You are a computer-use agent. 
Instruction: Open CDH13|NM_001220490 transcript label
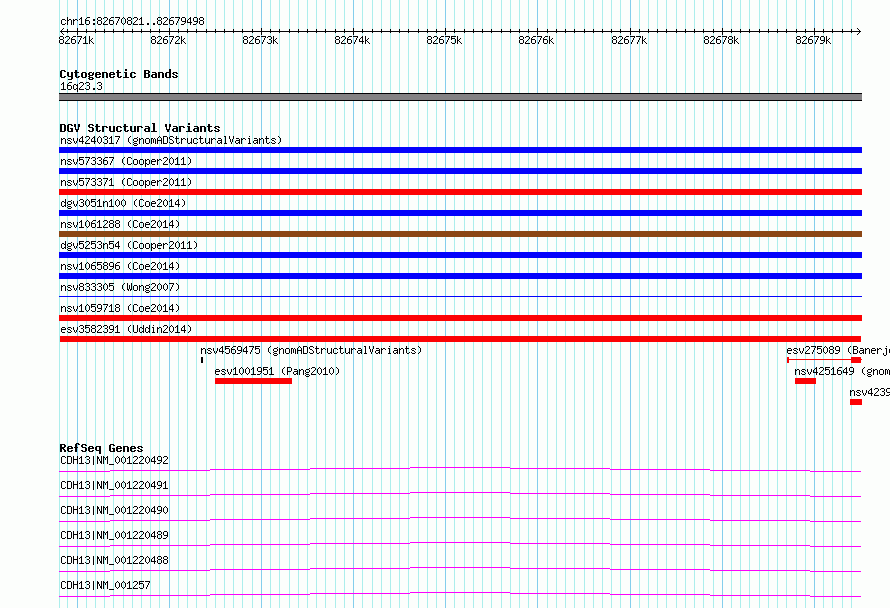tap(114, 510)
